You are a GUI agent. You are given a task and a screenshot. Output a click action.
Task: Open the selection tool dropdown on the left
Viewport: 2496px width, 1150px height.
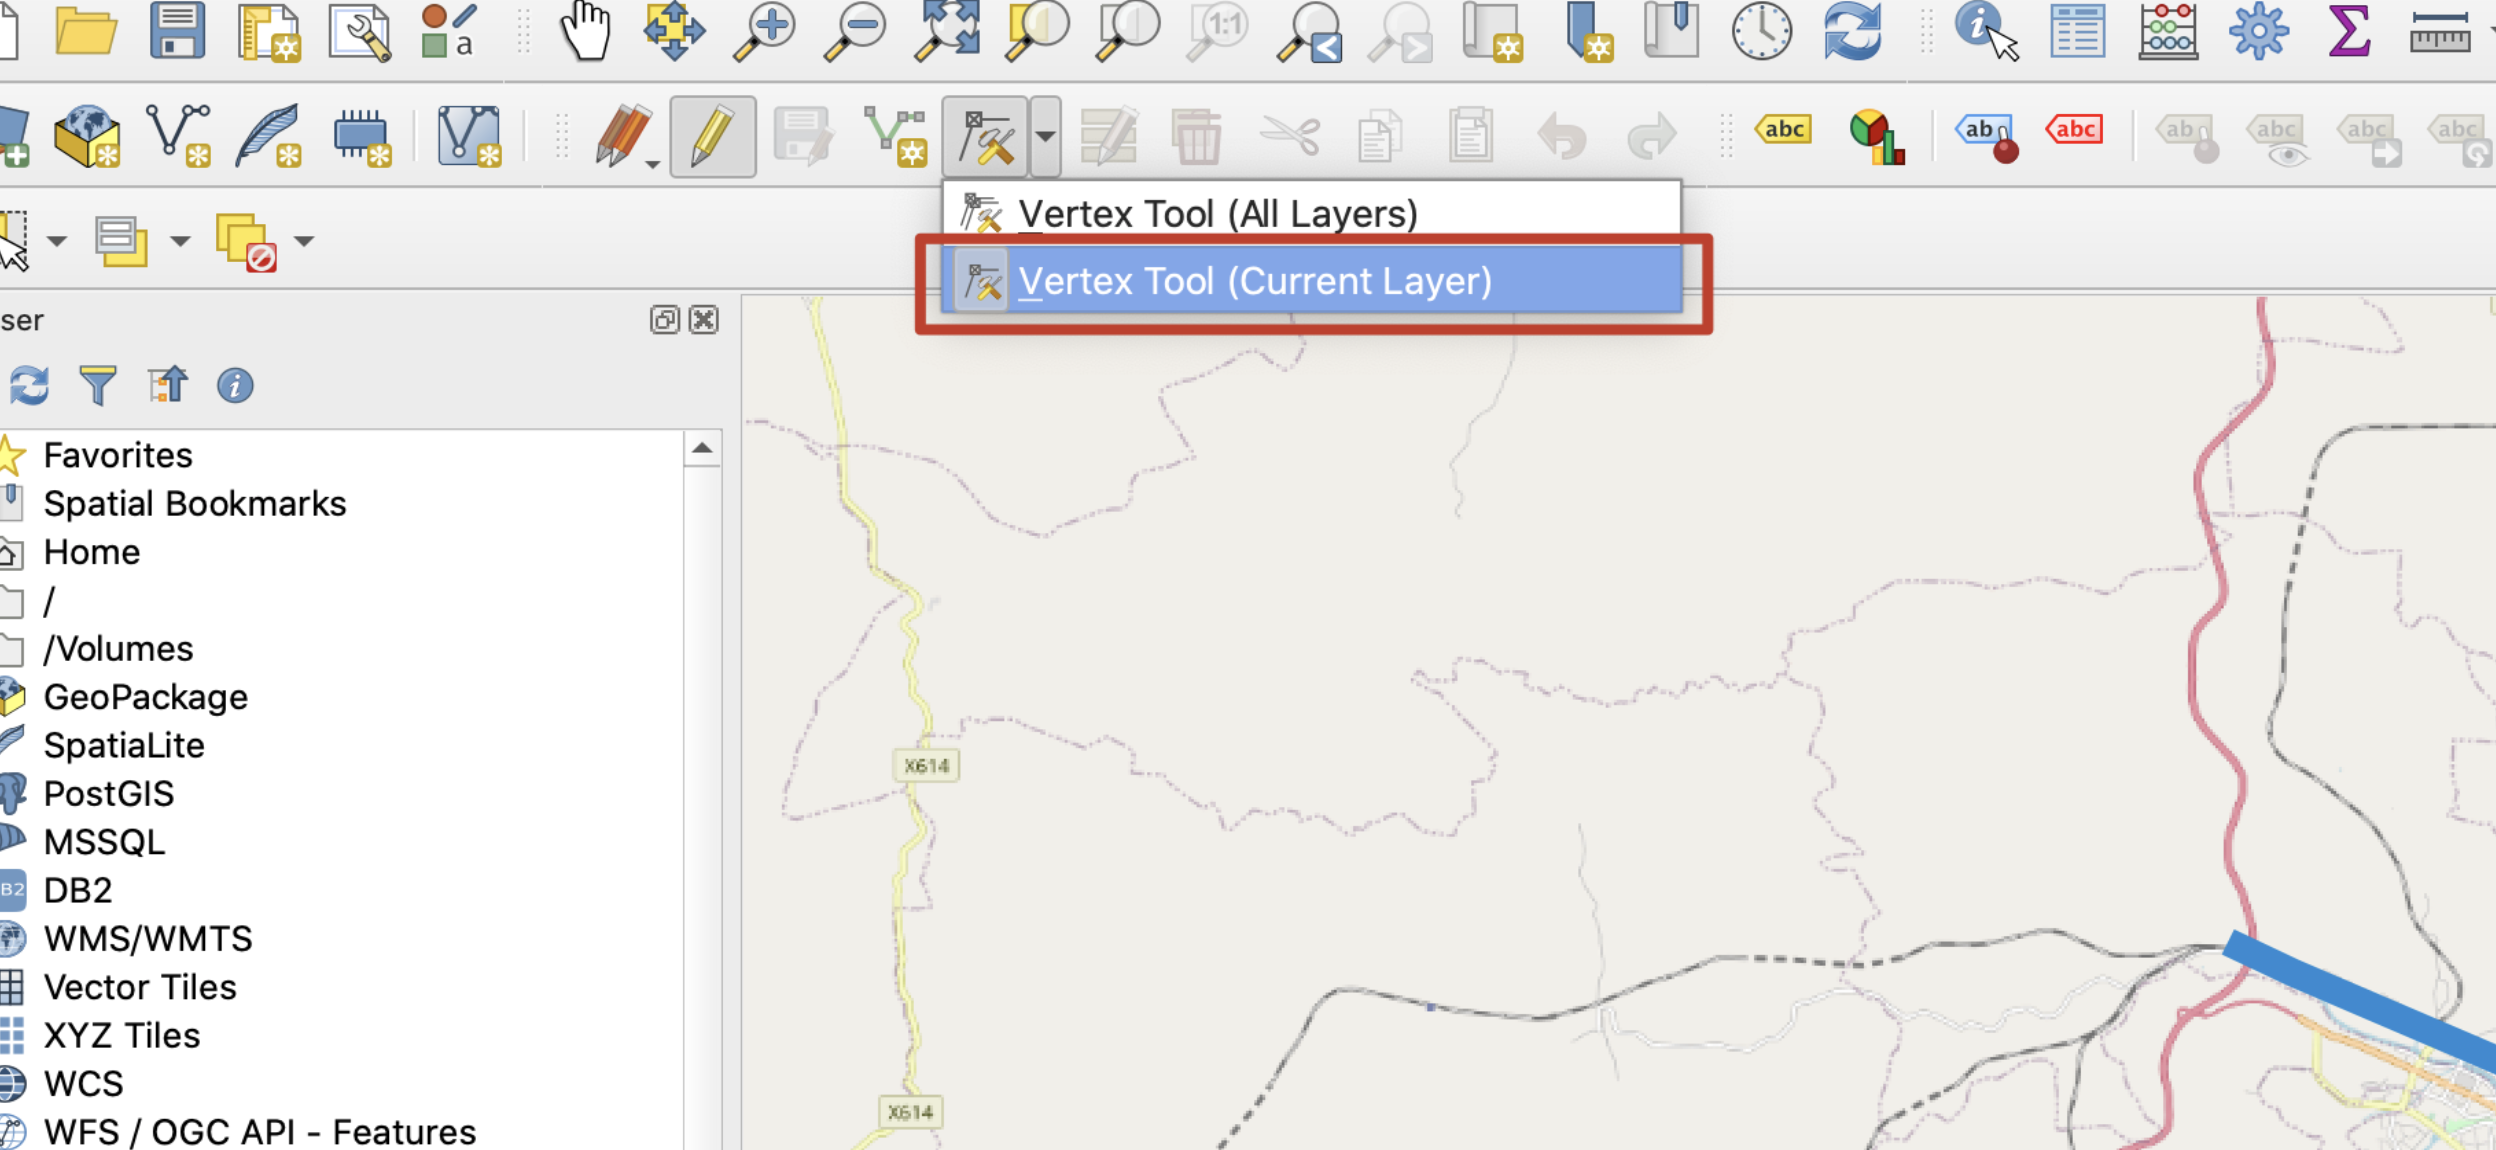click(x=59, y=240)
